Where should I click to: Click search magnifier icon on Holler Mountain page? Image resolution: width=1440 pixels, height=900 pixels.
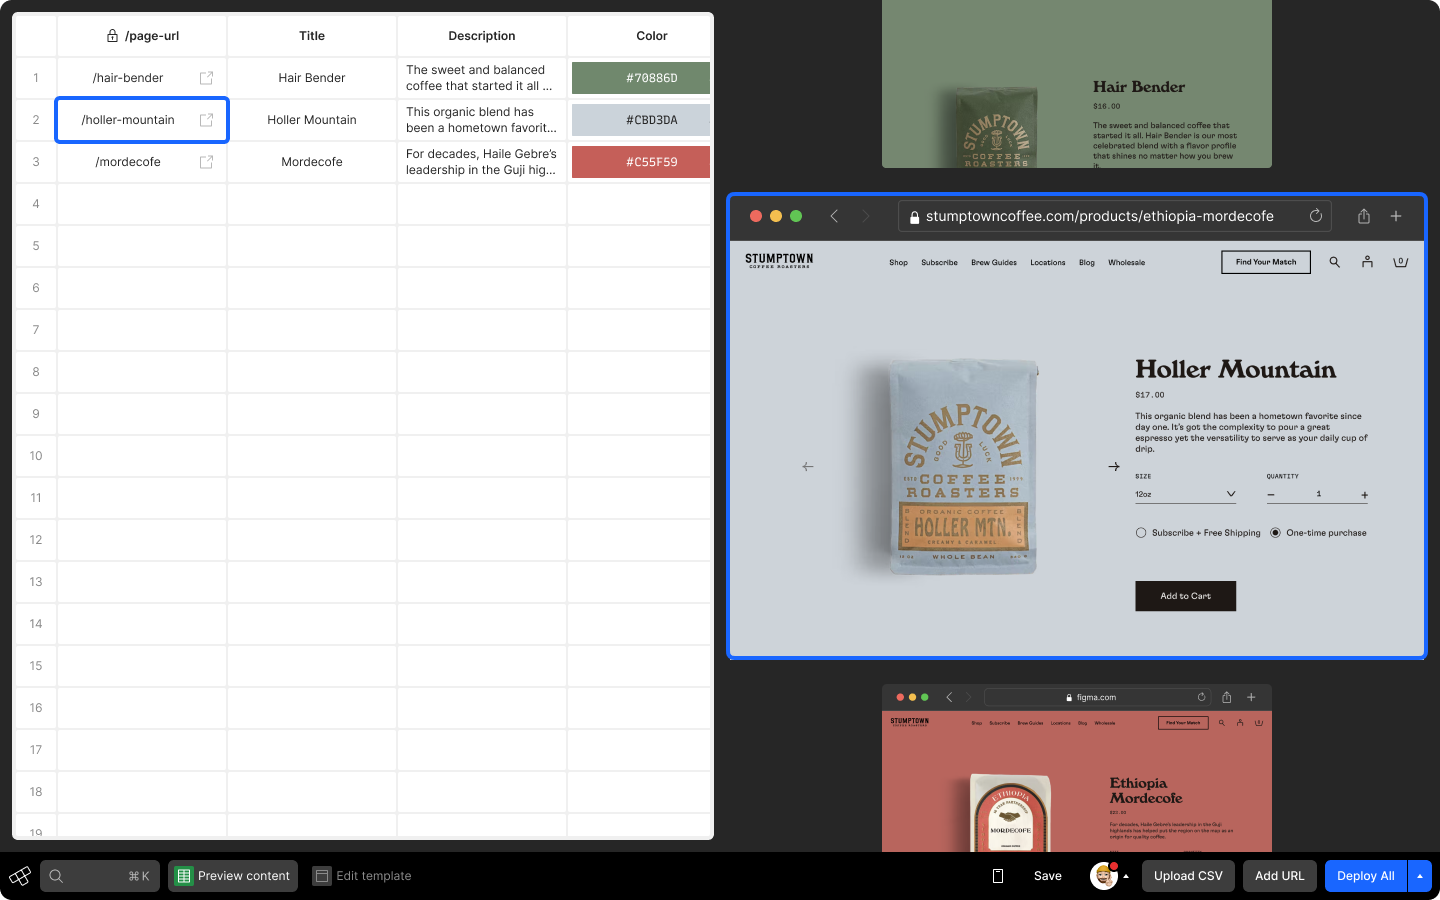point(1334,262)
